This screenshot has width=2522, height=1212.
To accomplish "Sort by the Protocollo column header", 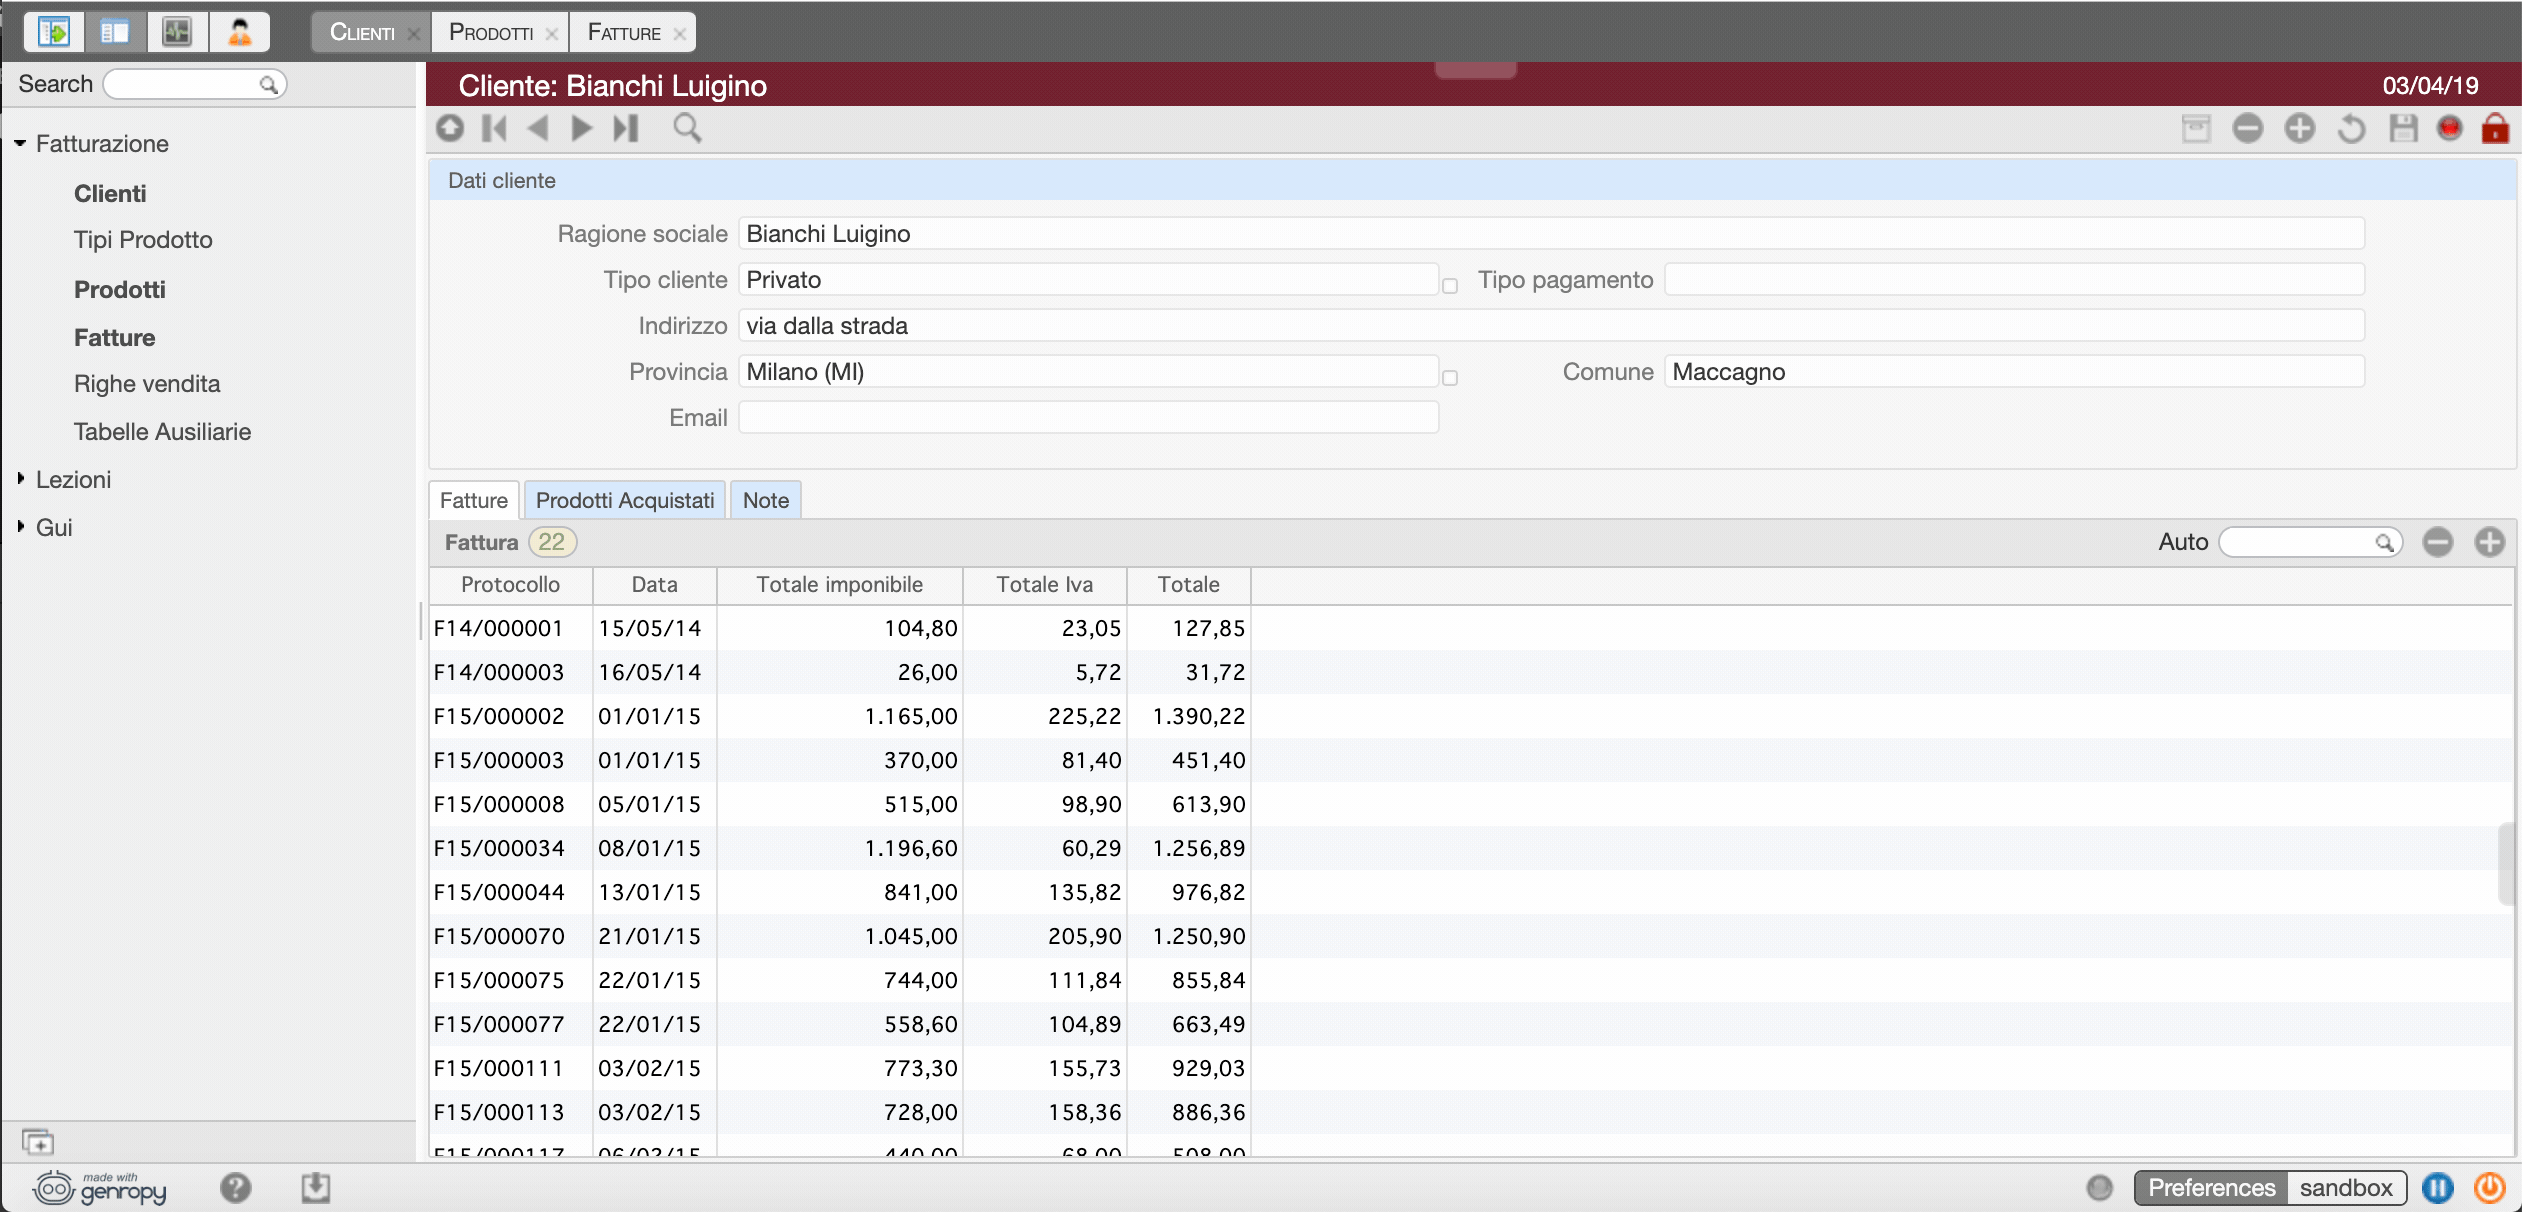I will (x=511, y=585).
